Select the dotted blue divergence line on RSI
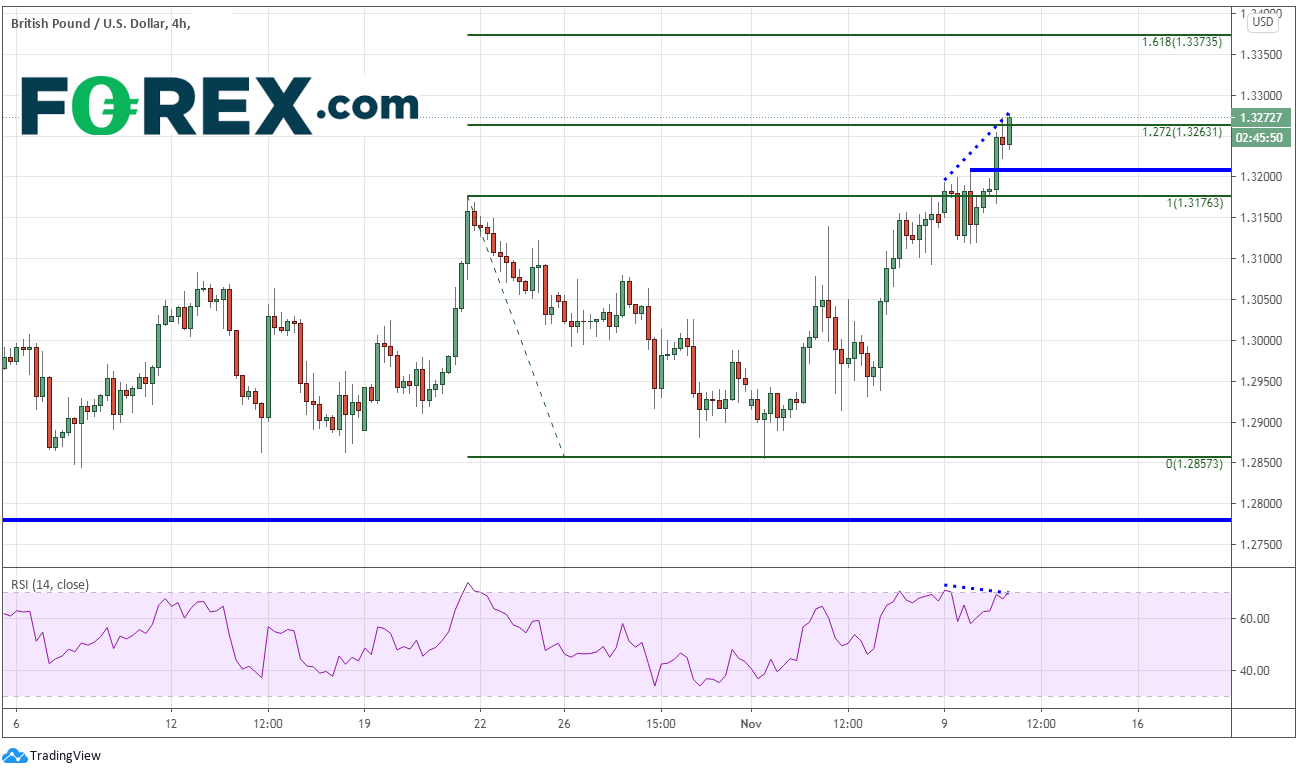1302x774 pixels. coord(974,589)
